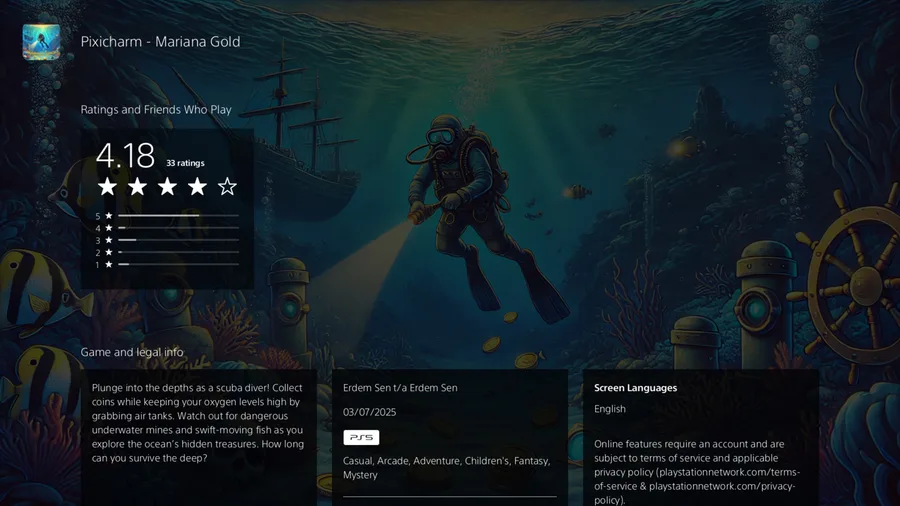Click the online features terms of service notice
This screenshot has width=900, height=506.
[x=697, y=472]
